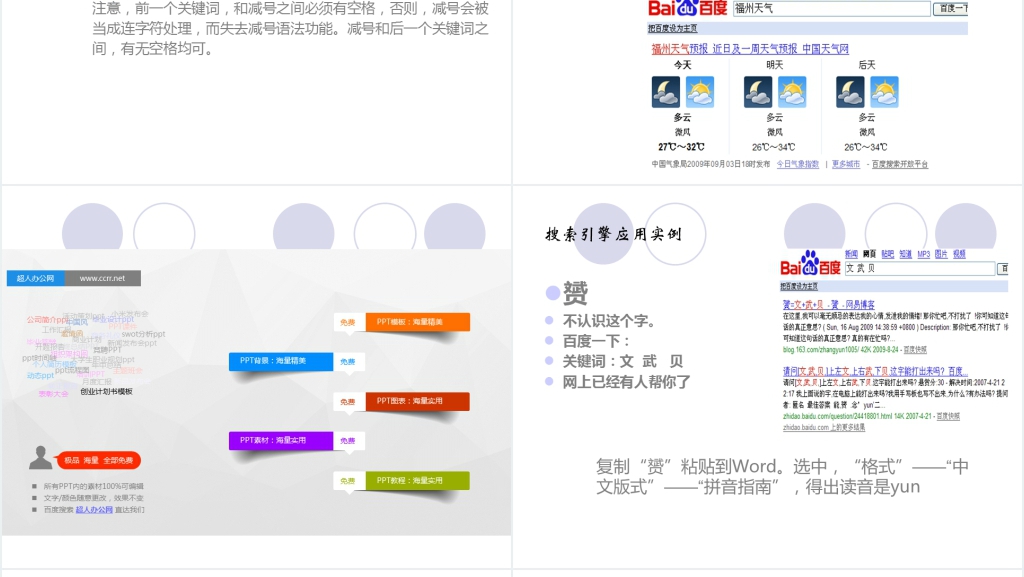Click the search box containing 福州天气
The image size is (1024, 577).
click(x=829, y=8)
